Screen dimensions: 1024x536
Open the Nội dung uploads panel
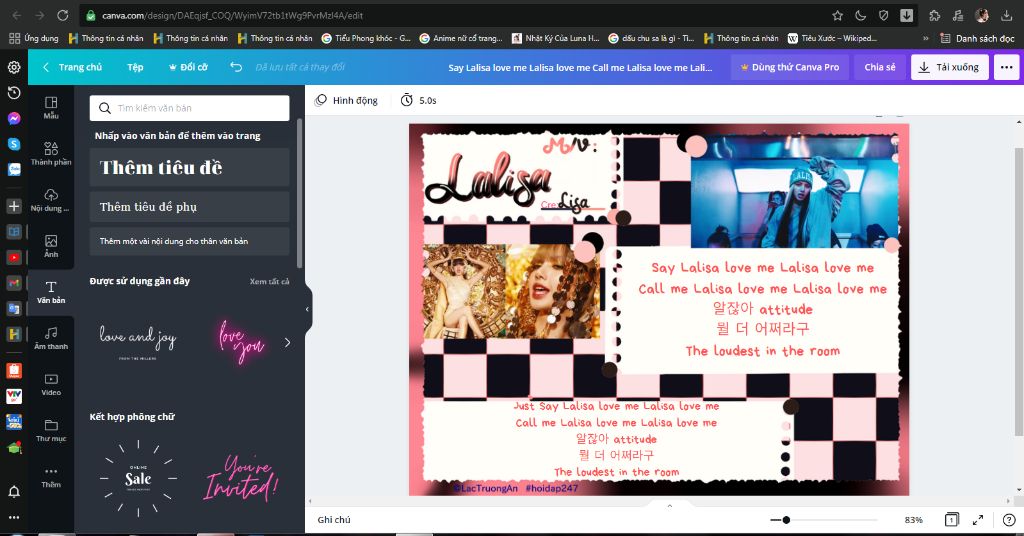coord(51,200)
